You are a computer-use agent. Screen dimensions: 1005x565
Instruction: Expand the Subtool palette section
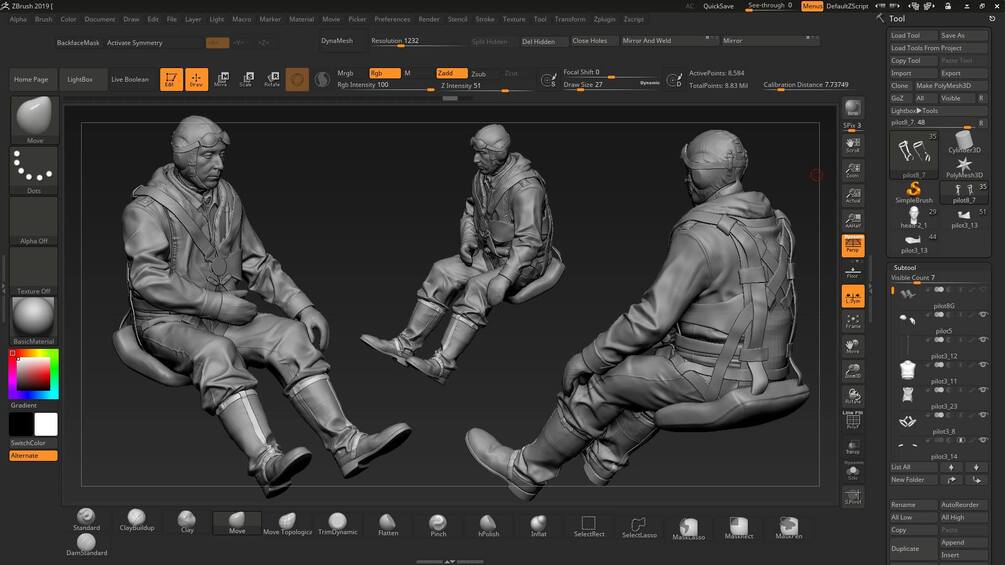point(904,267)
